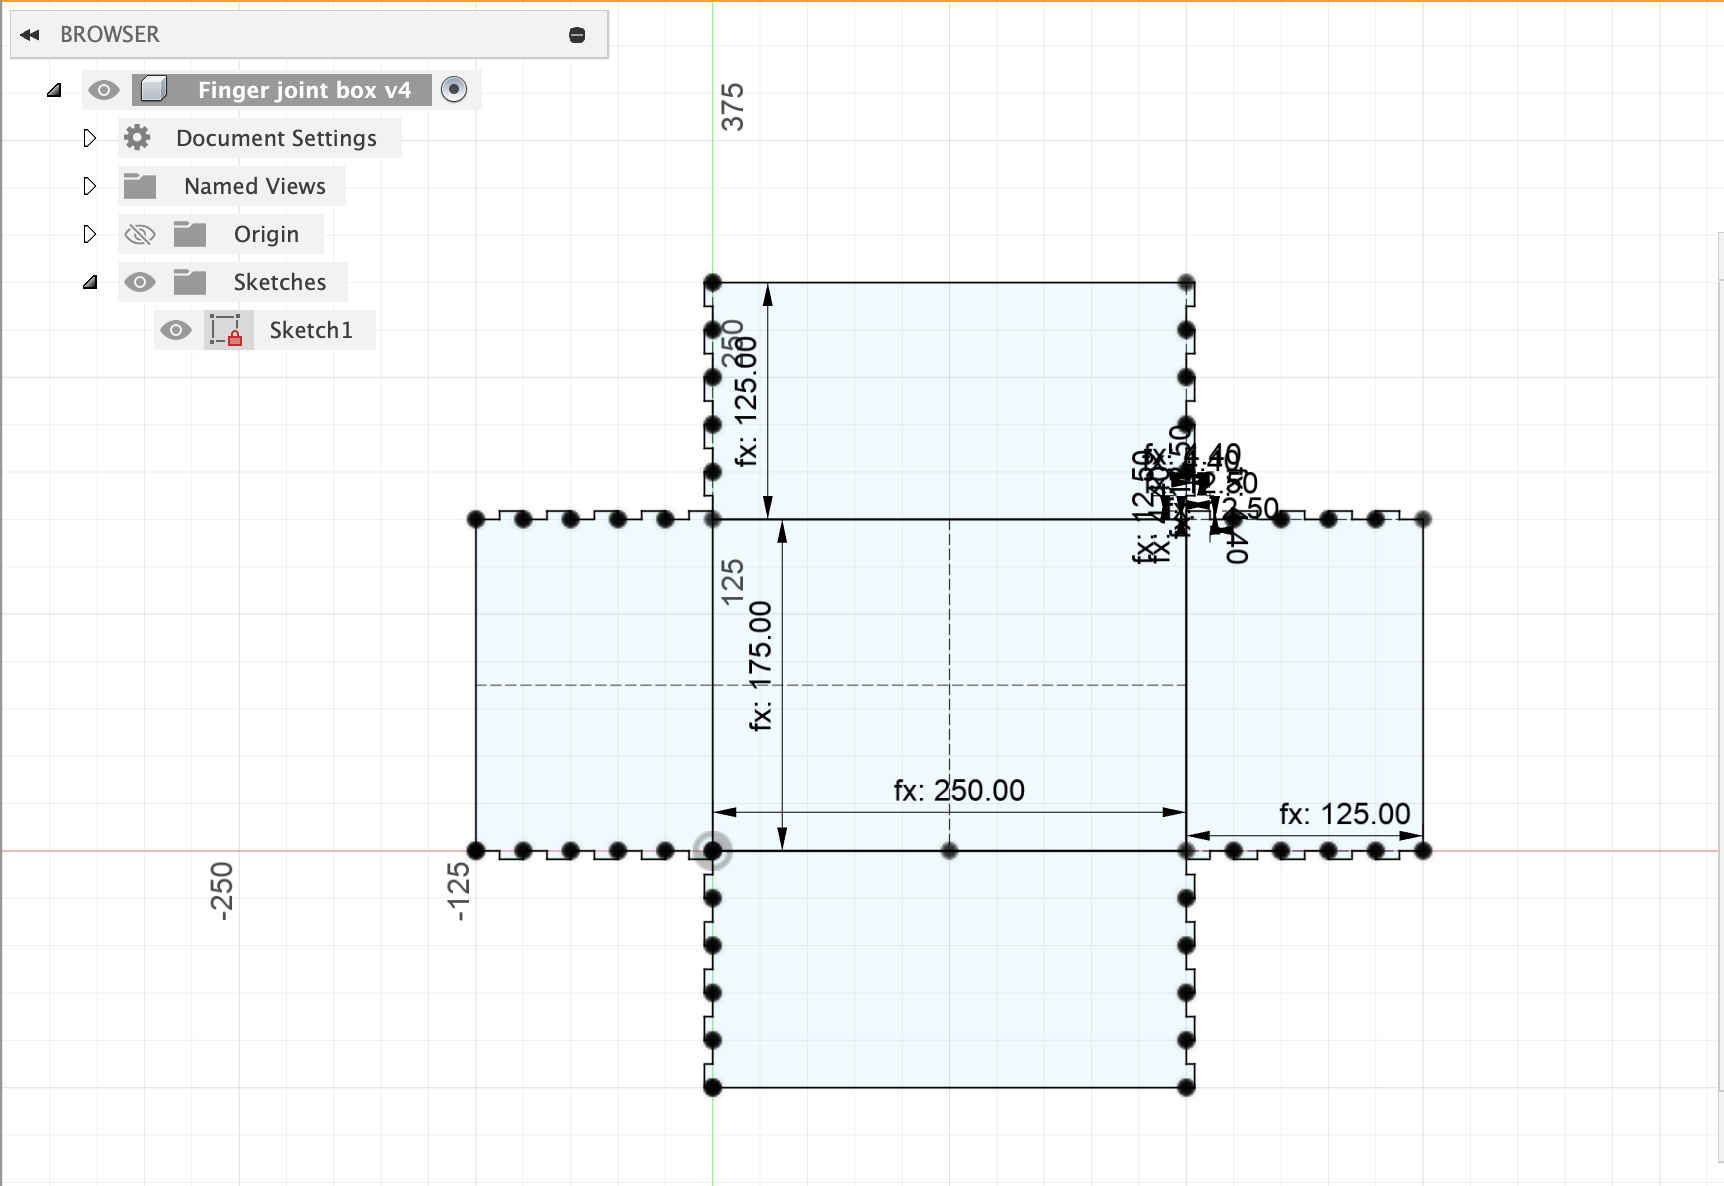1724x1186 pixels.
Task: Collapse the Browser panel with double arrows
Action: 30,35
